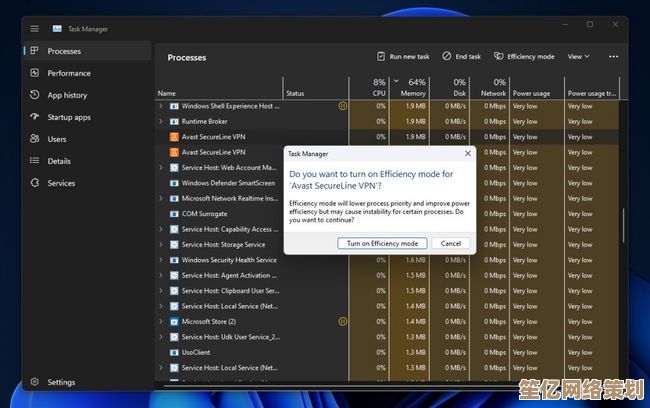Select the Service Host: Clipboard User Service row
The image size is (650, 408).
[x=387, y=291]
